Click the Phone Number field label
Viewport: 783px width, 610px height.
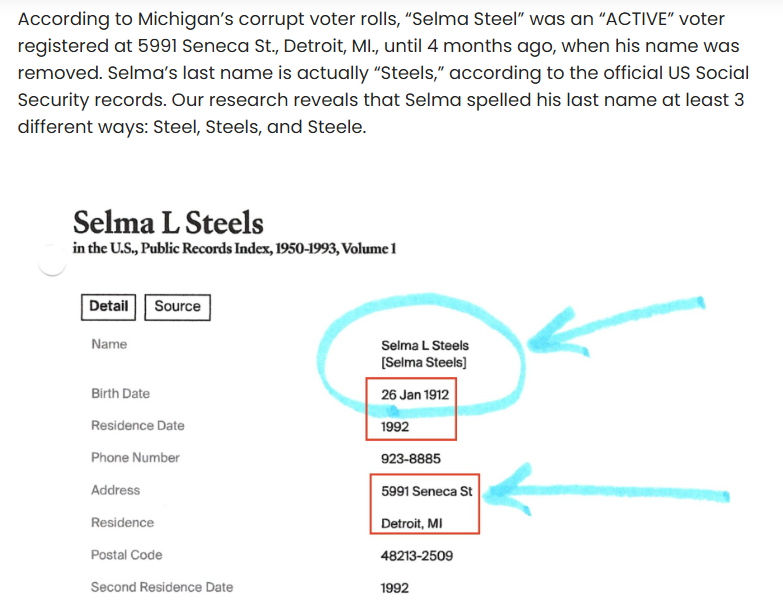coord(135,458)
